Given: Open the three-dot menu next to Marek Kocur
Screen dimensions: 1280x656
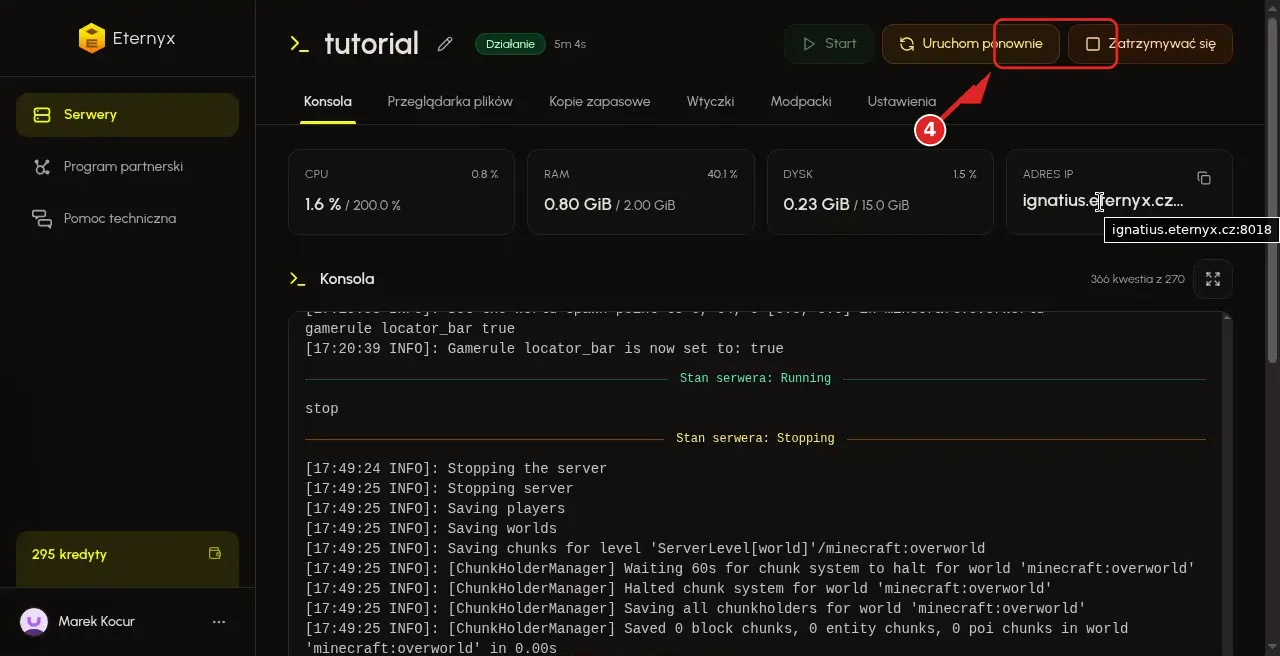Looking at the screenshot, I should tap(219, 622).
